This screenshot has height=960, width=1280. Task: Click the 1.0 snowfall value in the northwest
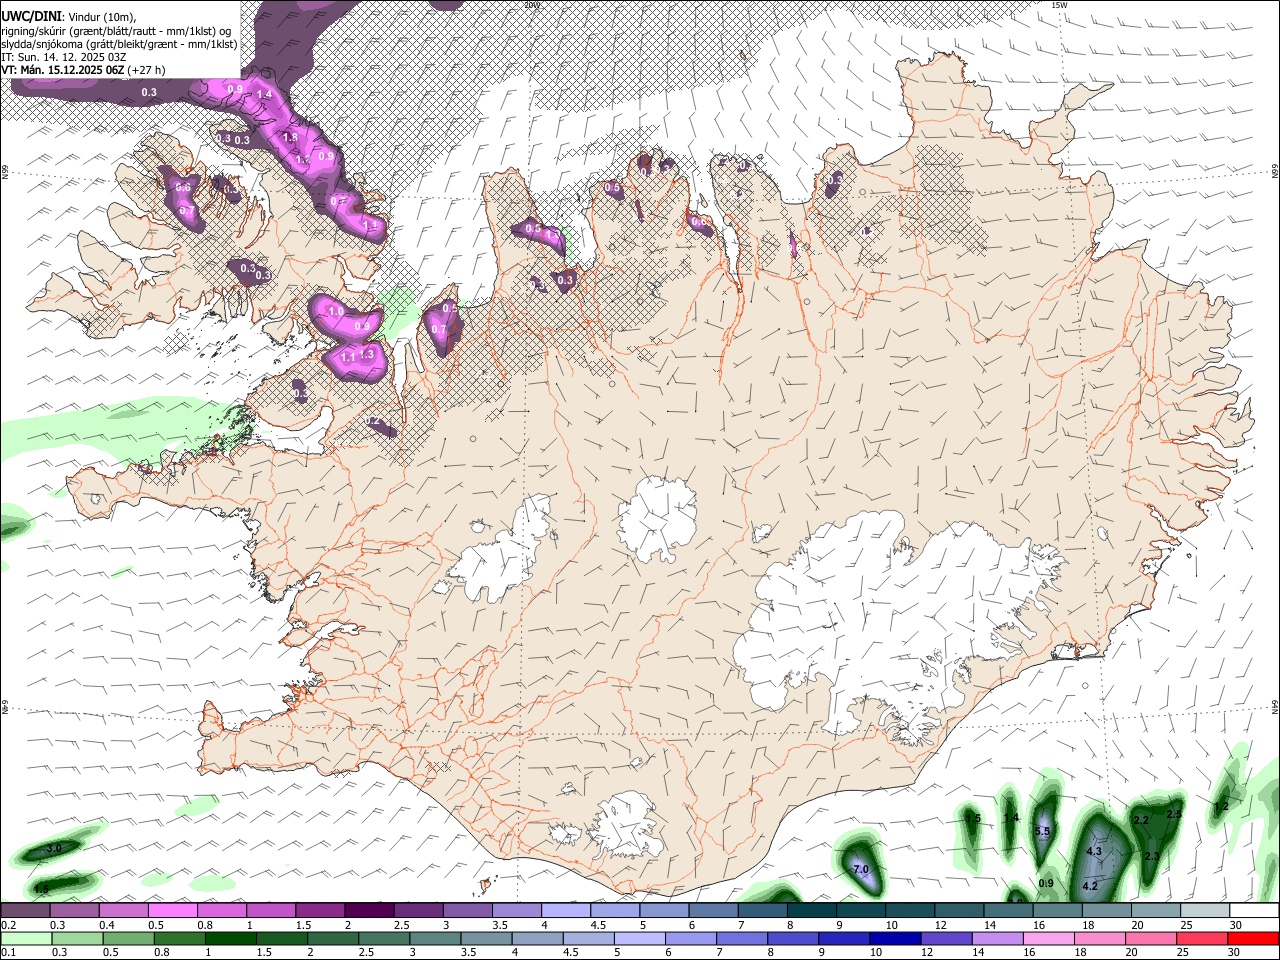336,311
